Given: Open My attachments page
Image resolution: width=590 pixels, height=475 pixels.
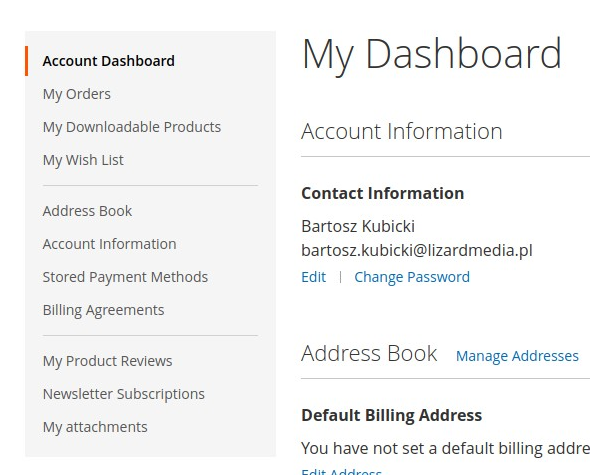Looking at the screenshot, I should tap(95, 427).
